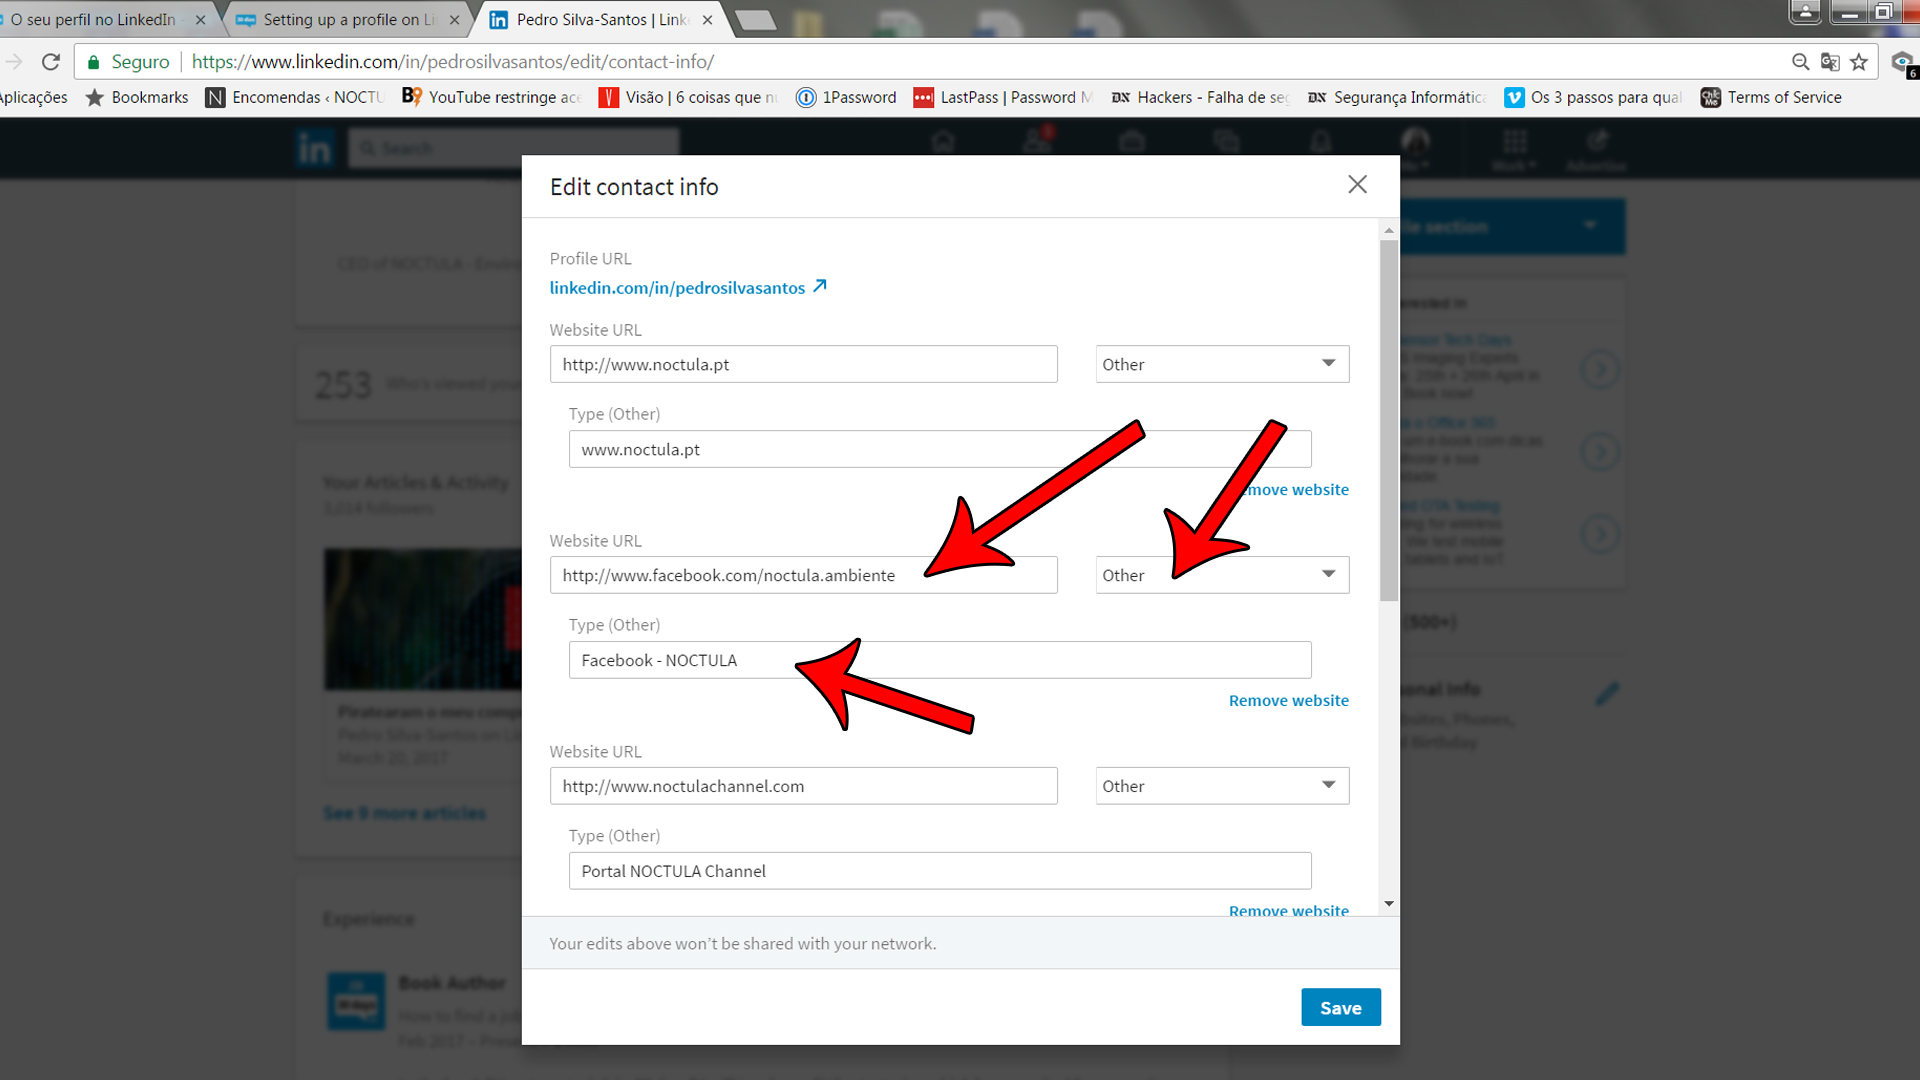Click the Chrome user profile icon

tap(1805, 11)
